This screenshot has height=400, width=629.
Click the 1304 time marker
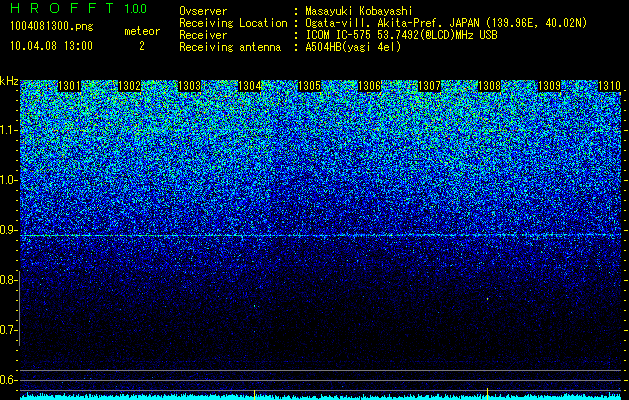(250, 86)
